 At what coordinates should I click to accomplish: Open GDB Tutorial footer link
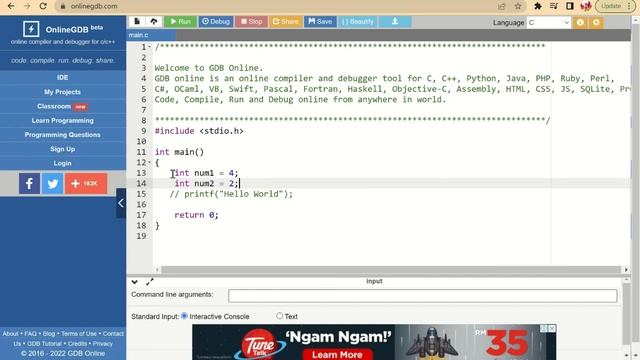[44, 344]
